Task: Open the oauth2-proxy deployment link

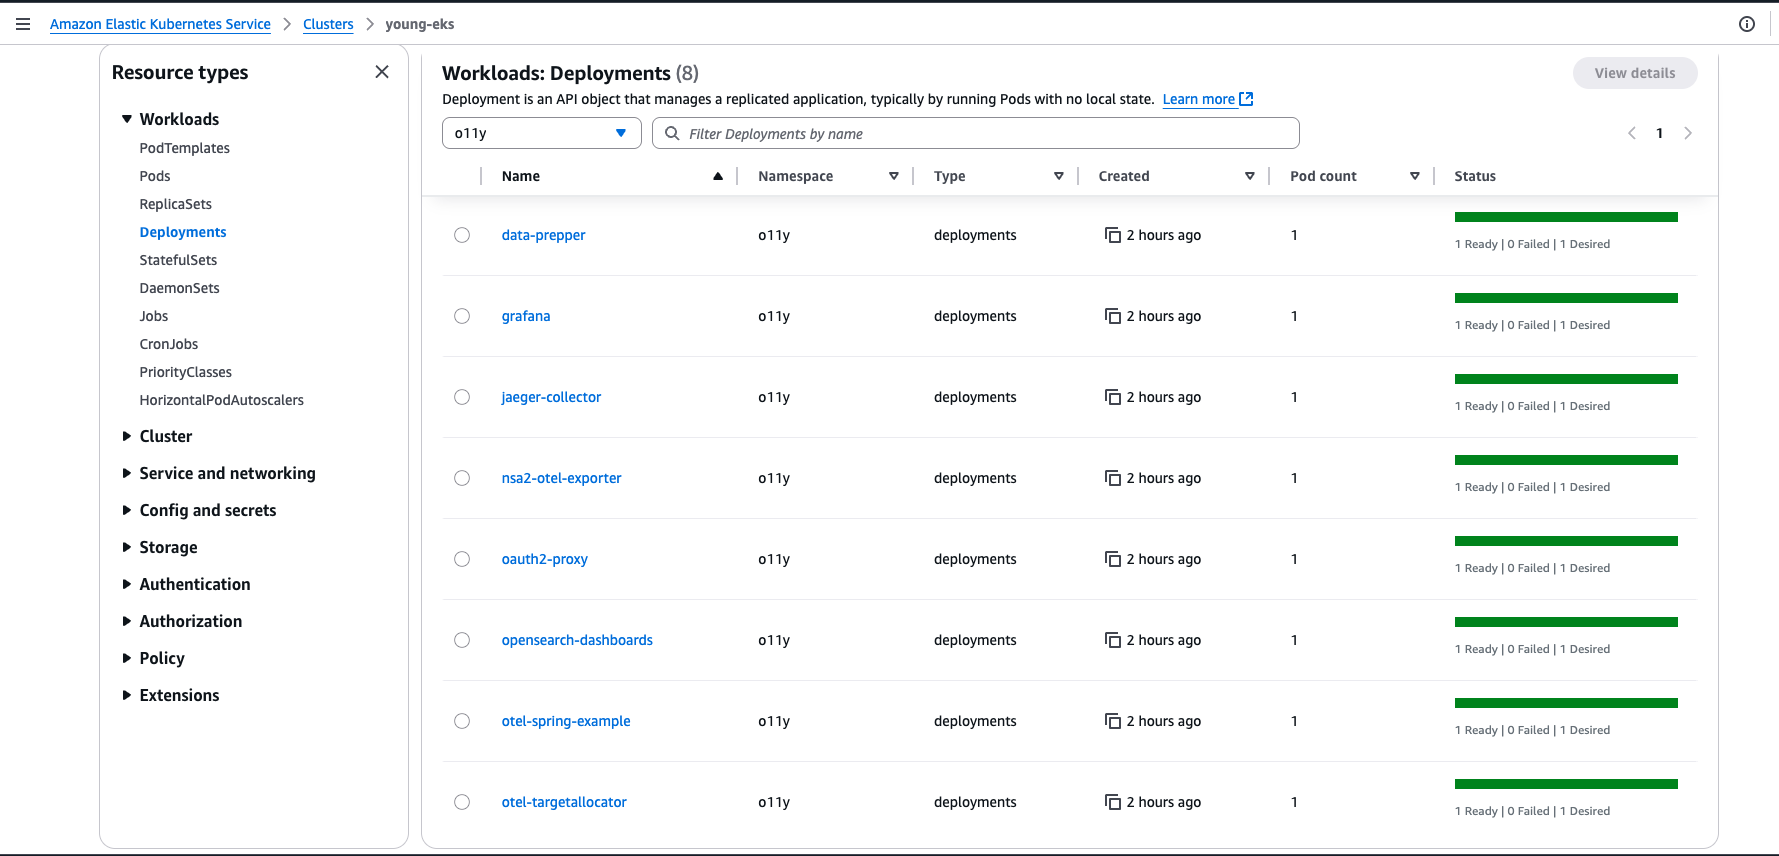Action: point(545,559)
